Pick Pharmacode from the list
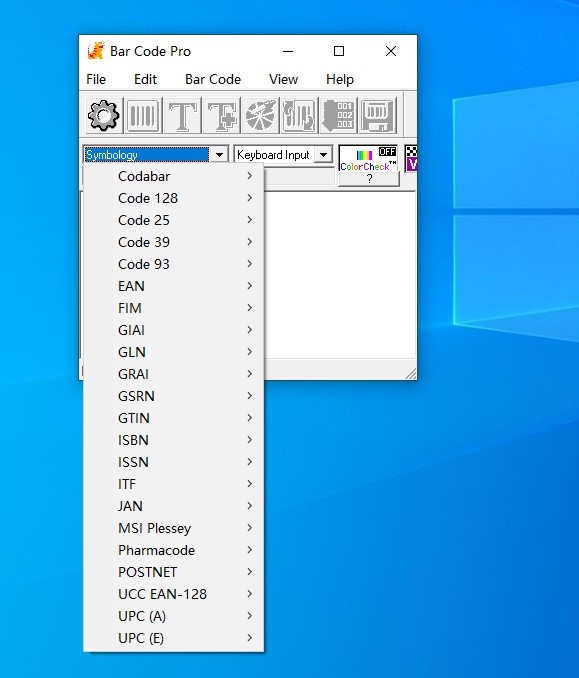Image resolution: width=579 pixels, height=678 pixels. coord(173,550)
